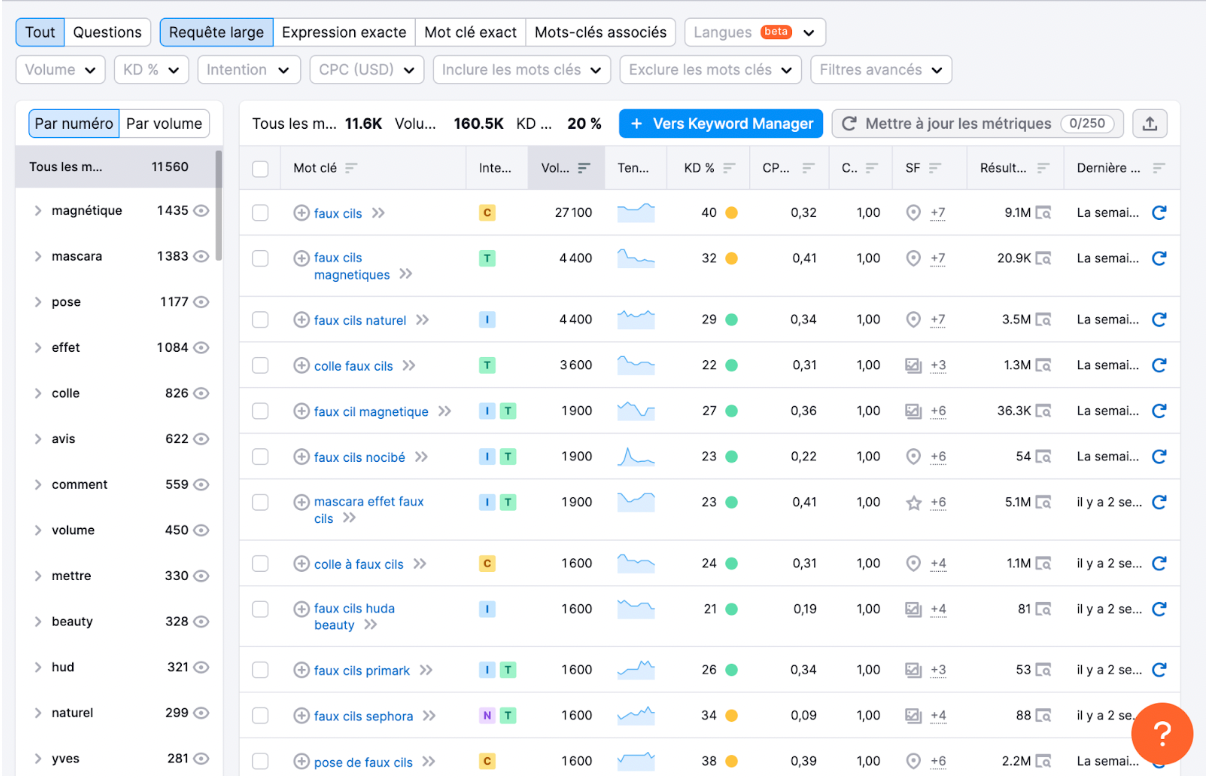Check the faux cils row checkbox
This screenshot has height=778, width=1206.
260,213
